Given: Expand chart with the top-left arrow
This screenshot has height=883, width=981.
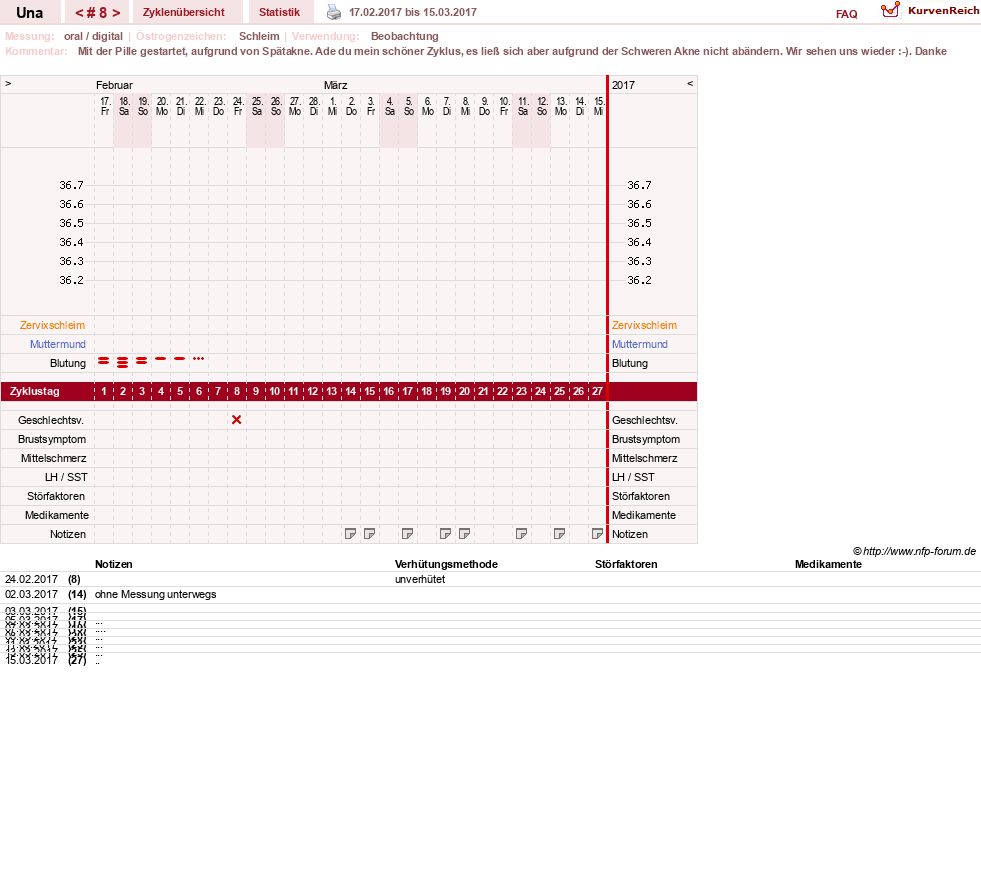Looking at the screenshot, I should 8,83.
